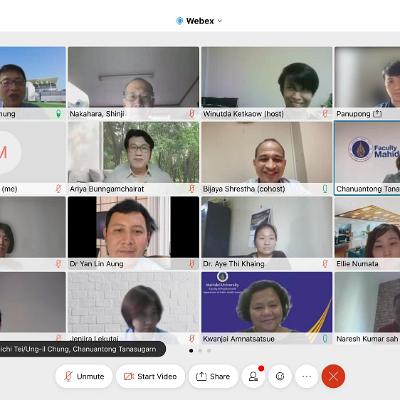The width and height of the screenshot is (400, 400).
Task: Select Ariya Bunngamchairat video tile
Action: 133,158
